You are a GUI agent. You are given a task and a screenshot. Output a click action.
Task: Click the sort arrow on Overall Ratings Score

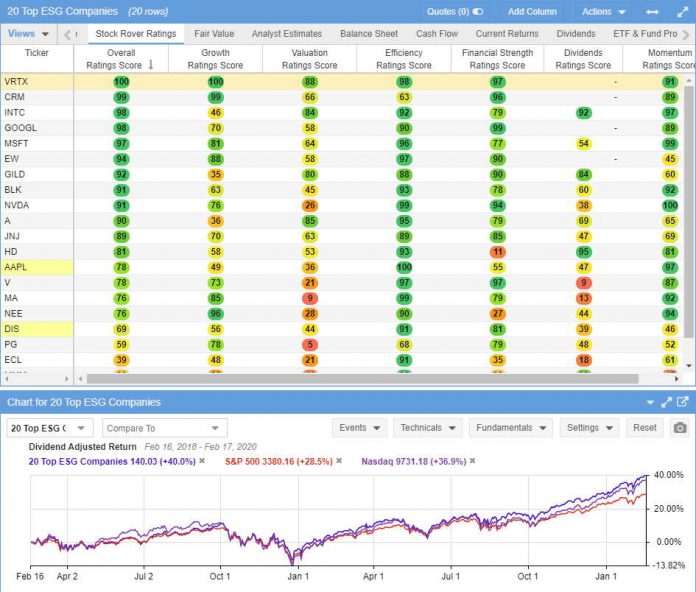151,65
